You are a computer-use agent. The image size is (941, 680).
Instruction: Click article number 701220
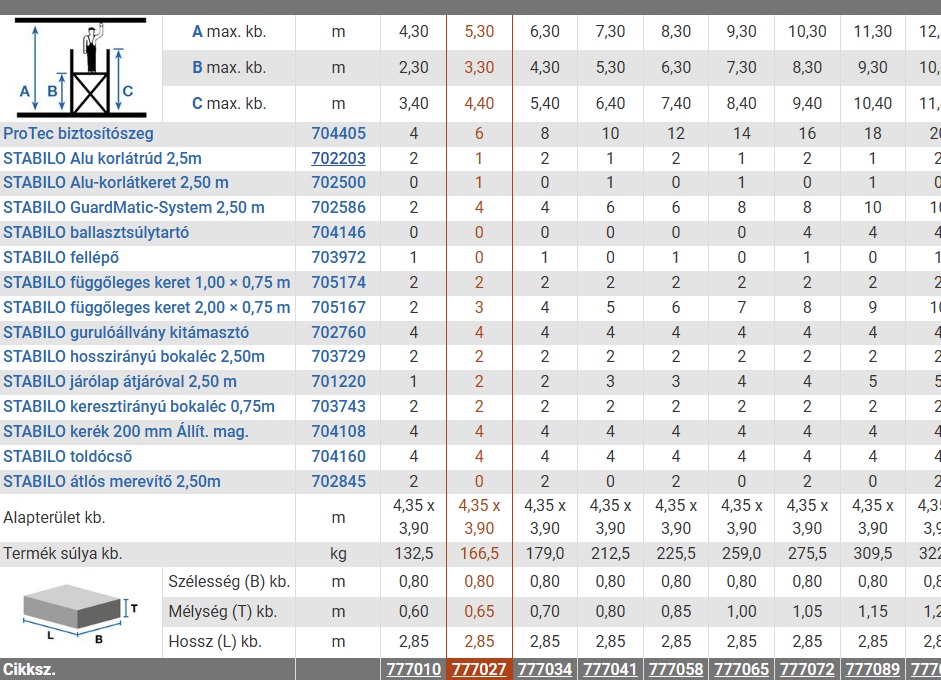tap(338, 382)
